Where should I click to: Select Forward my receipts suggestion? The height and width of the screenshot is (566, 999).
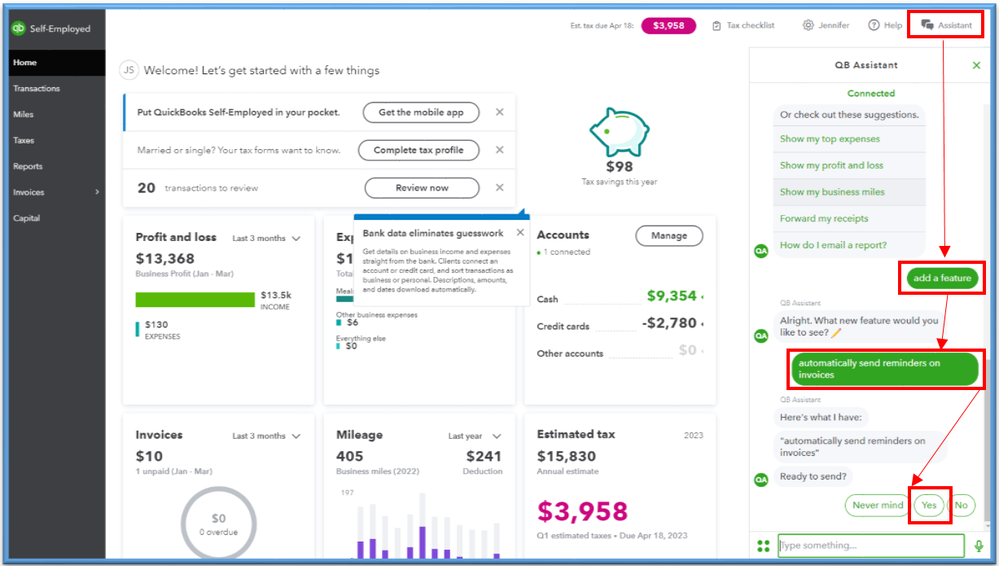pos(849,219)
